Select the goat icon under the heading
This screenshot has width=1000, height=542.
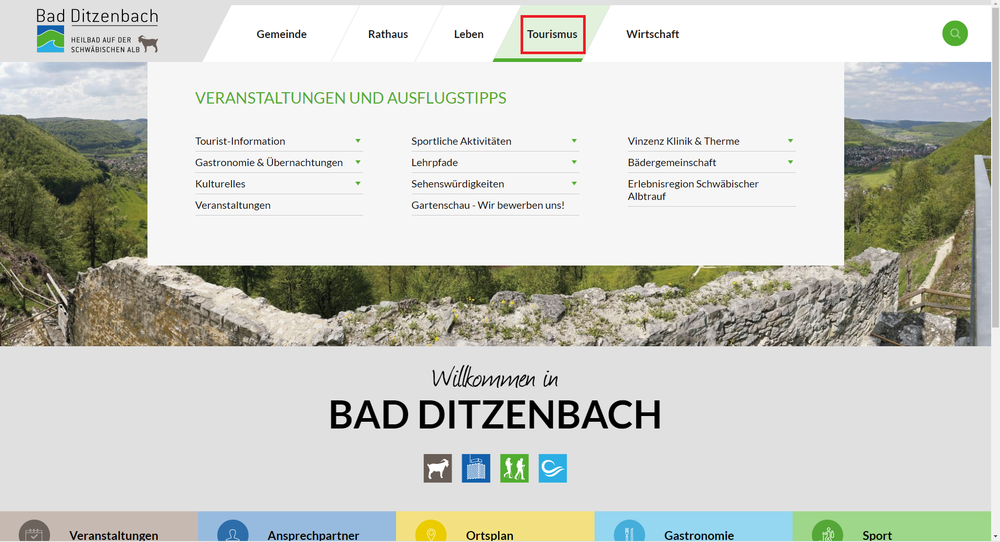tap(438, 468)
